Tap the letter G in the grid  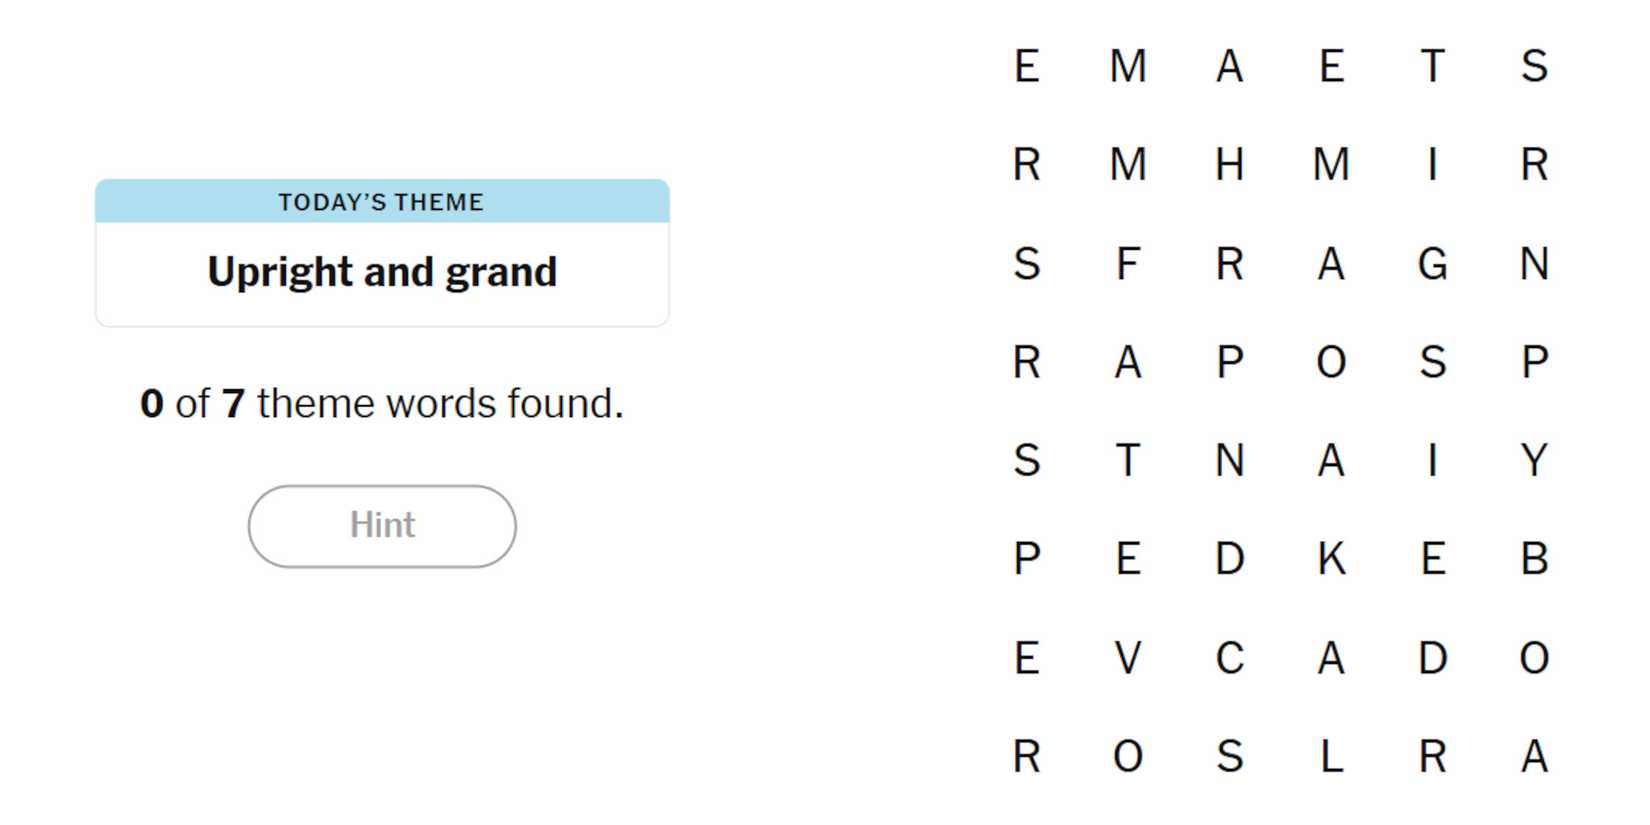[1432, 264]
